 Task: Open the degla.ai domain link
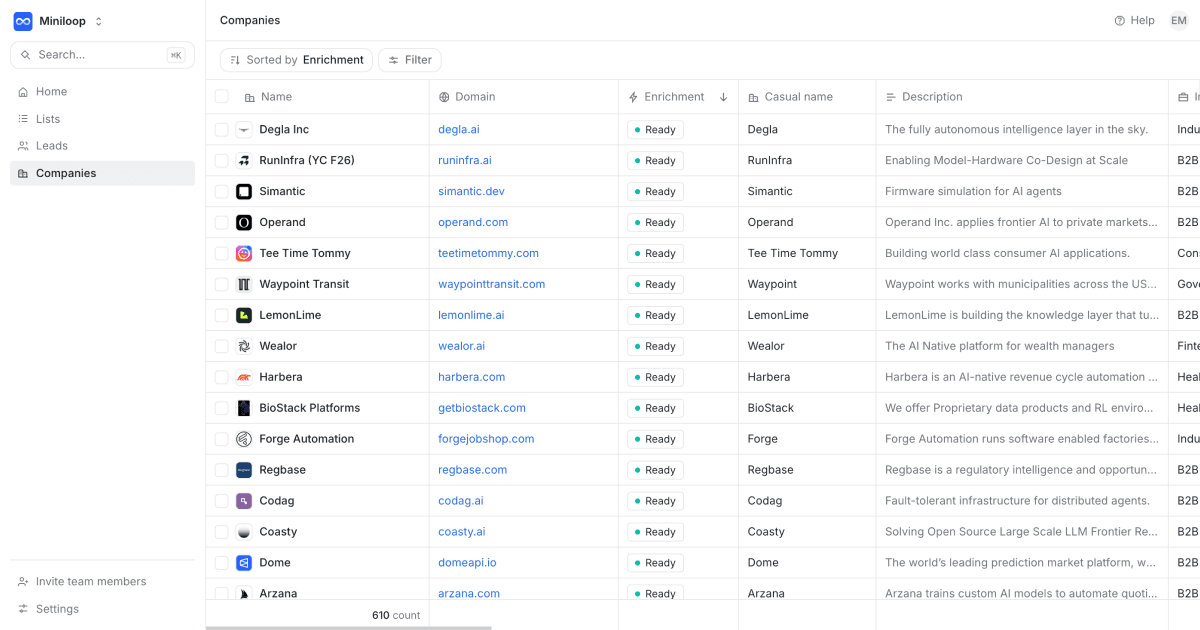click(459, 130)
